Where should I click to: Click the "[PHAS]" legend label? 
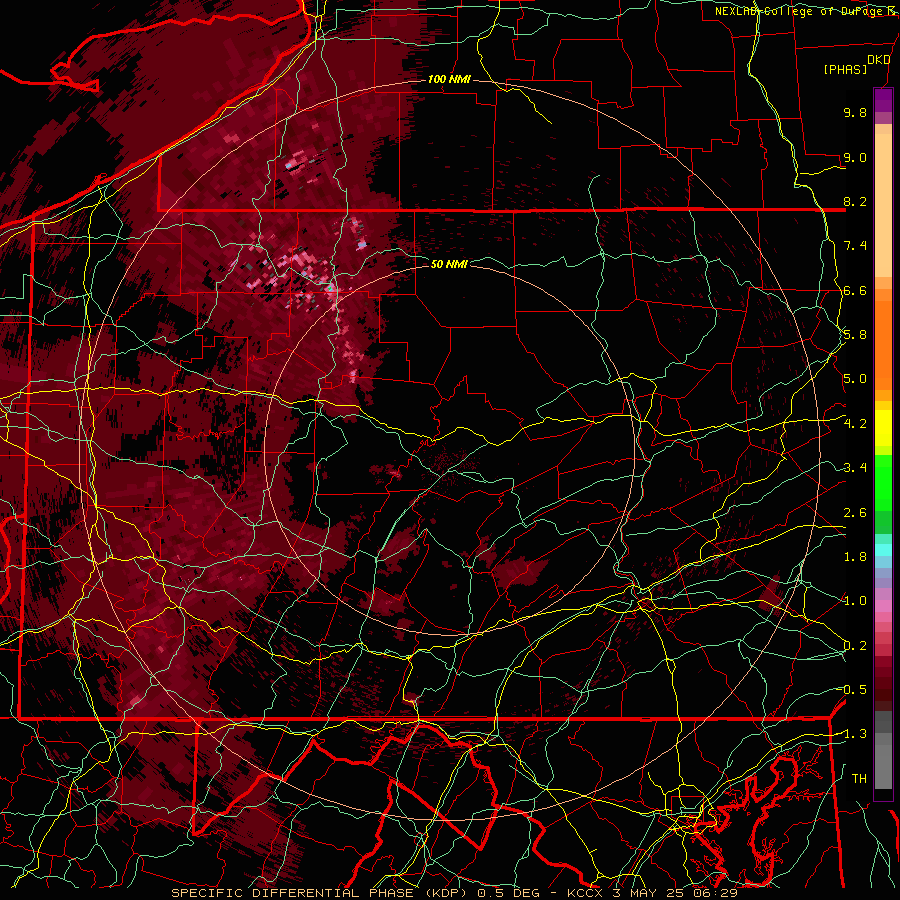coord(845,70)
